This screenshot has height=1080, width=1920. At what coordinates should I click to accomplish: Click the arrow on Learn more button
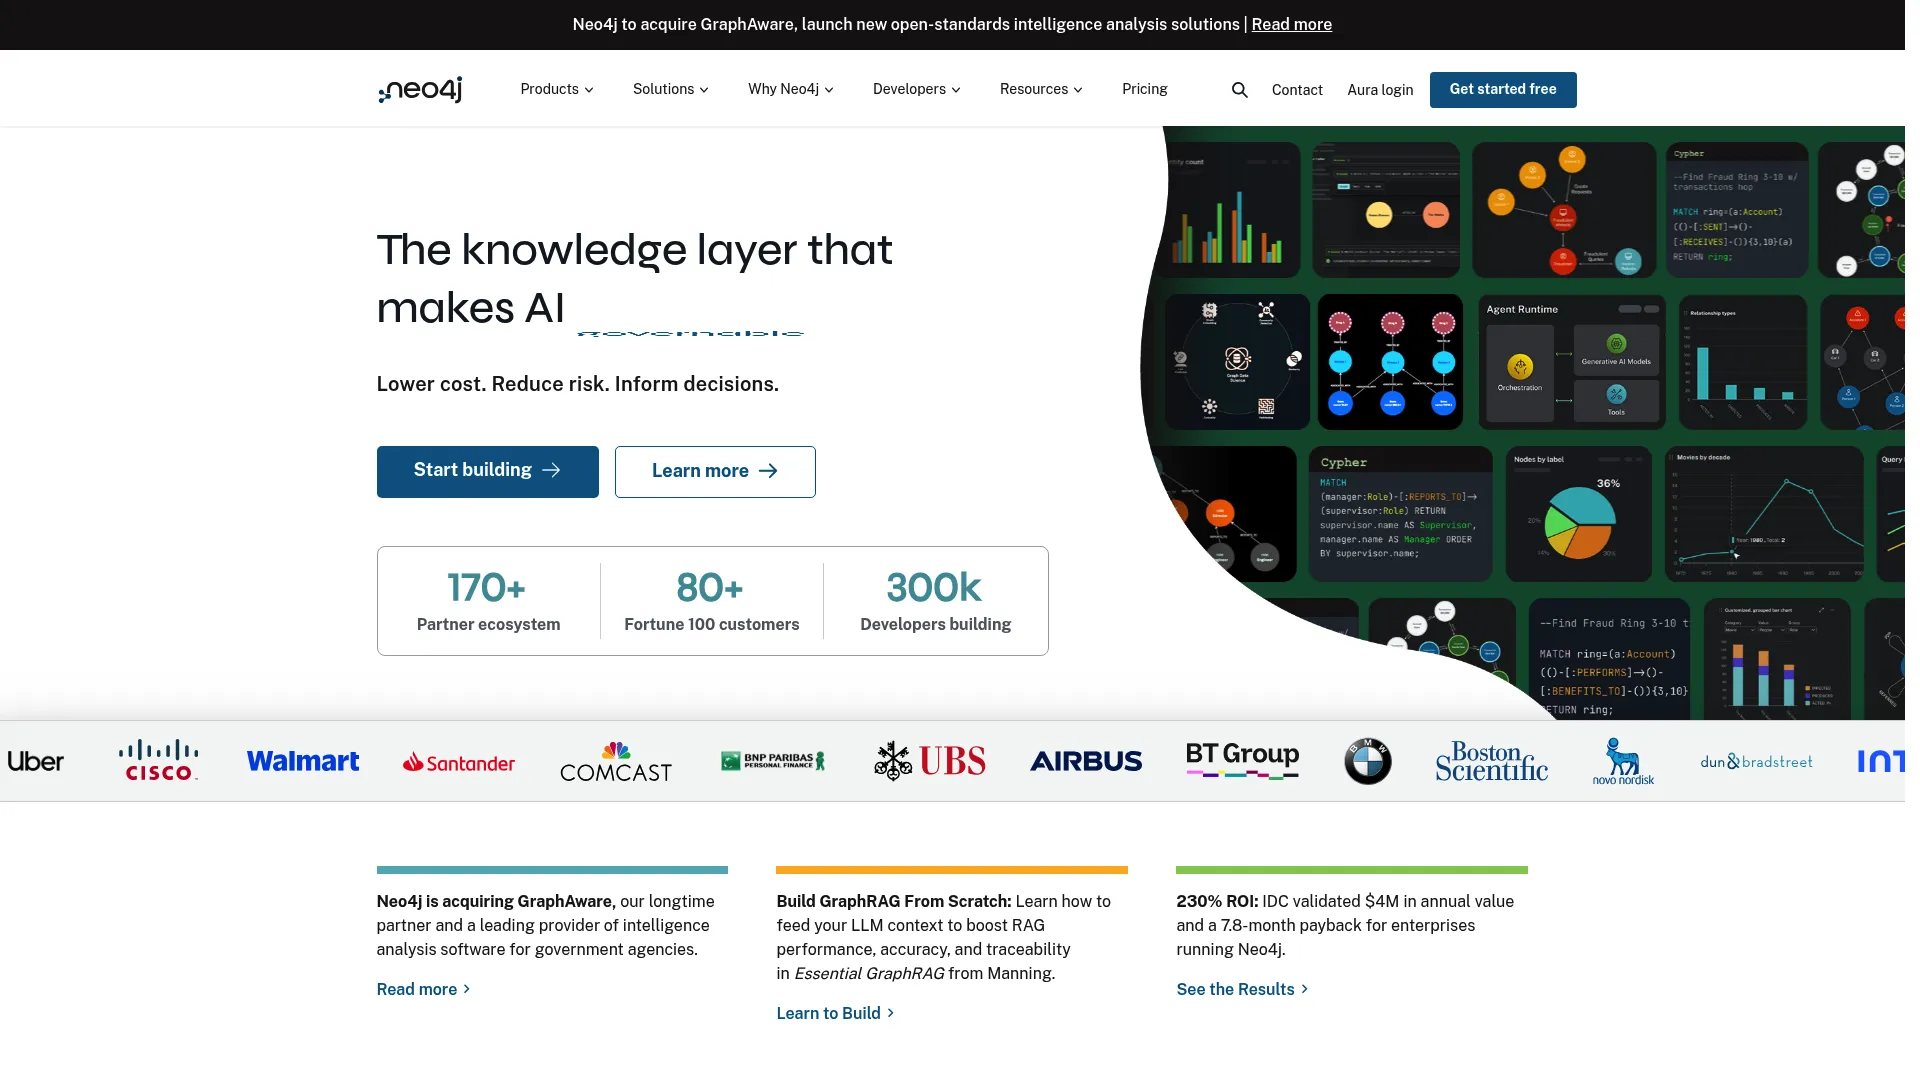pyautogui.click(x=768, y=472)
